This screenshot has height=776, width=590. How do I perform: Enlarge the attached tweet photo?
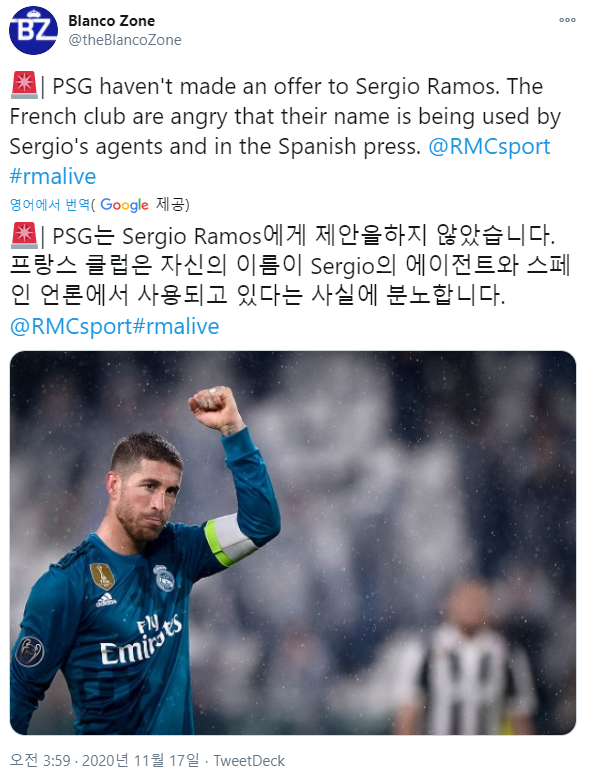(x=293, y=542)
